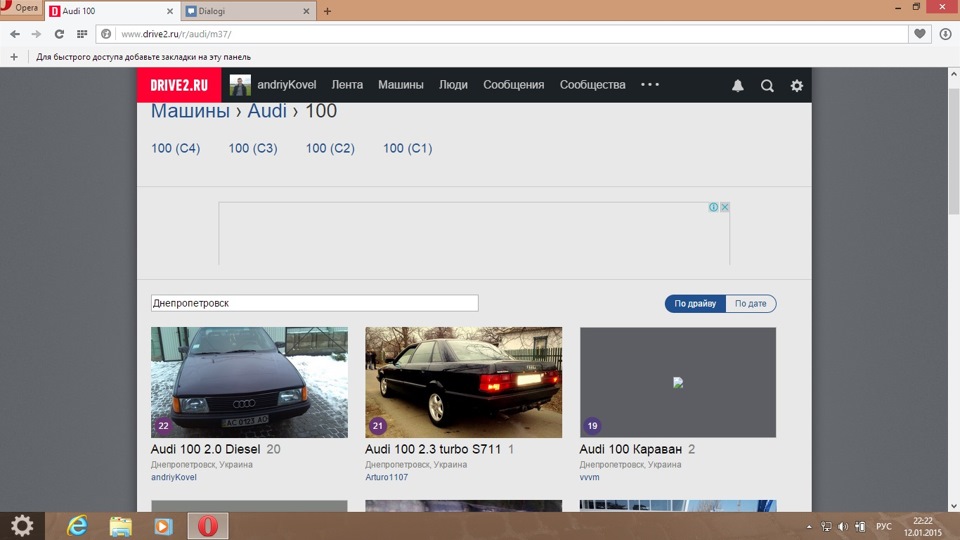Click the 21 drive badge on second photo
960x540 pixels.
tap(378, 426)
